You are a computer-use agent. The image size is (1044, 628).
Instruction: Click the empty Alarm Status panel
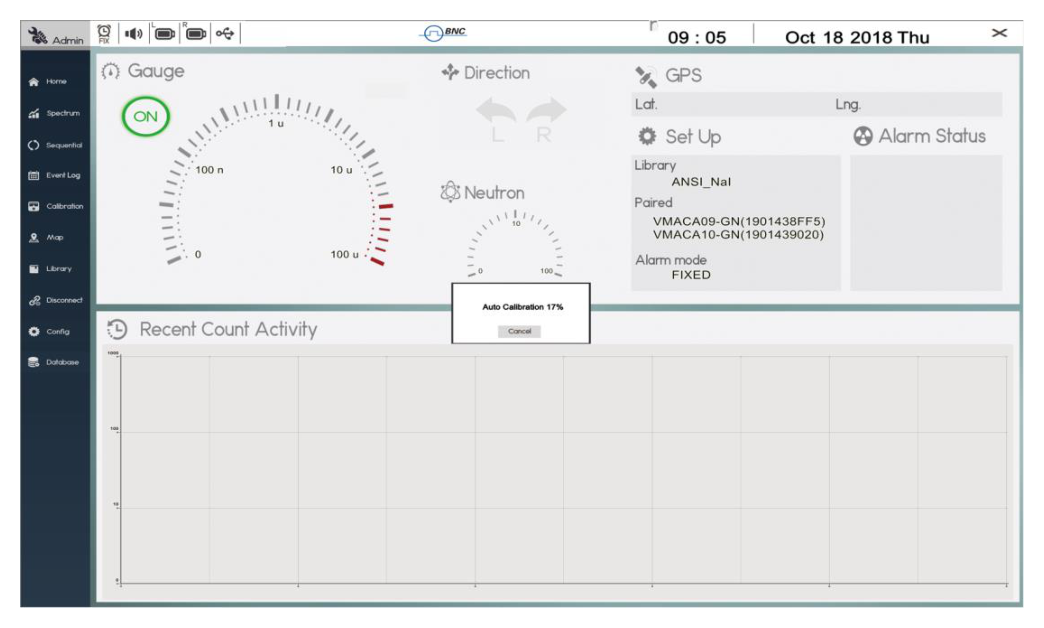(925, 223)
